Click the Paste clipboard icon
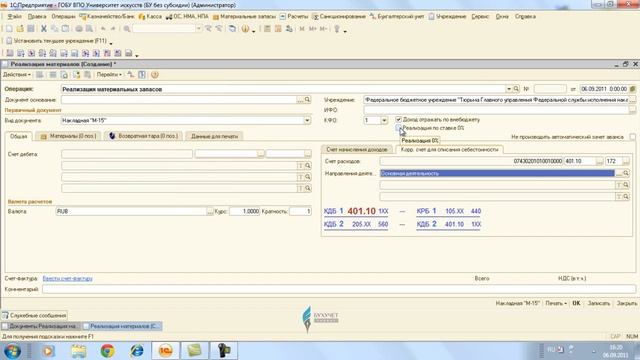 (65, 29)
